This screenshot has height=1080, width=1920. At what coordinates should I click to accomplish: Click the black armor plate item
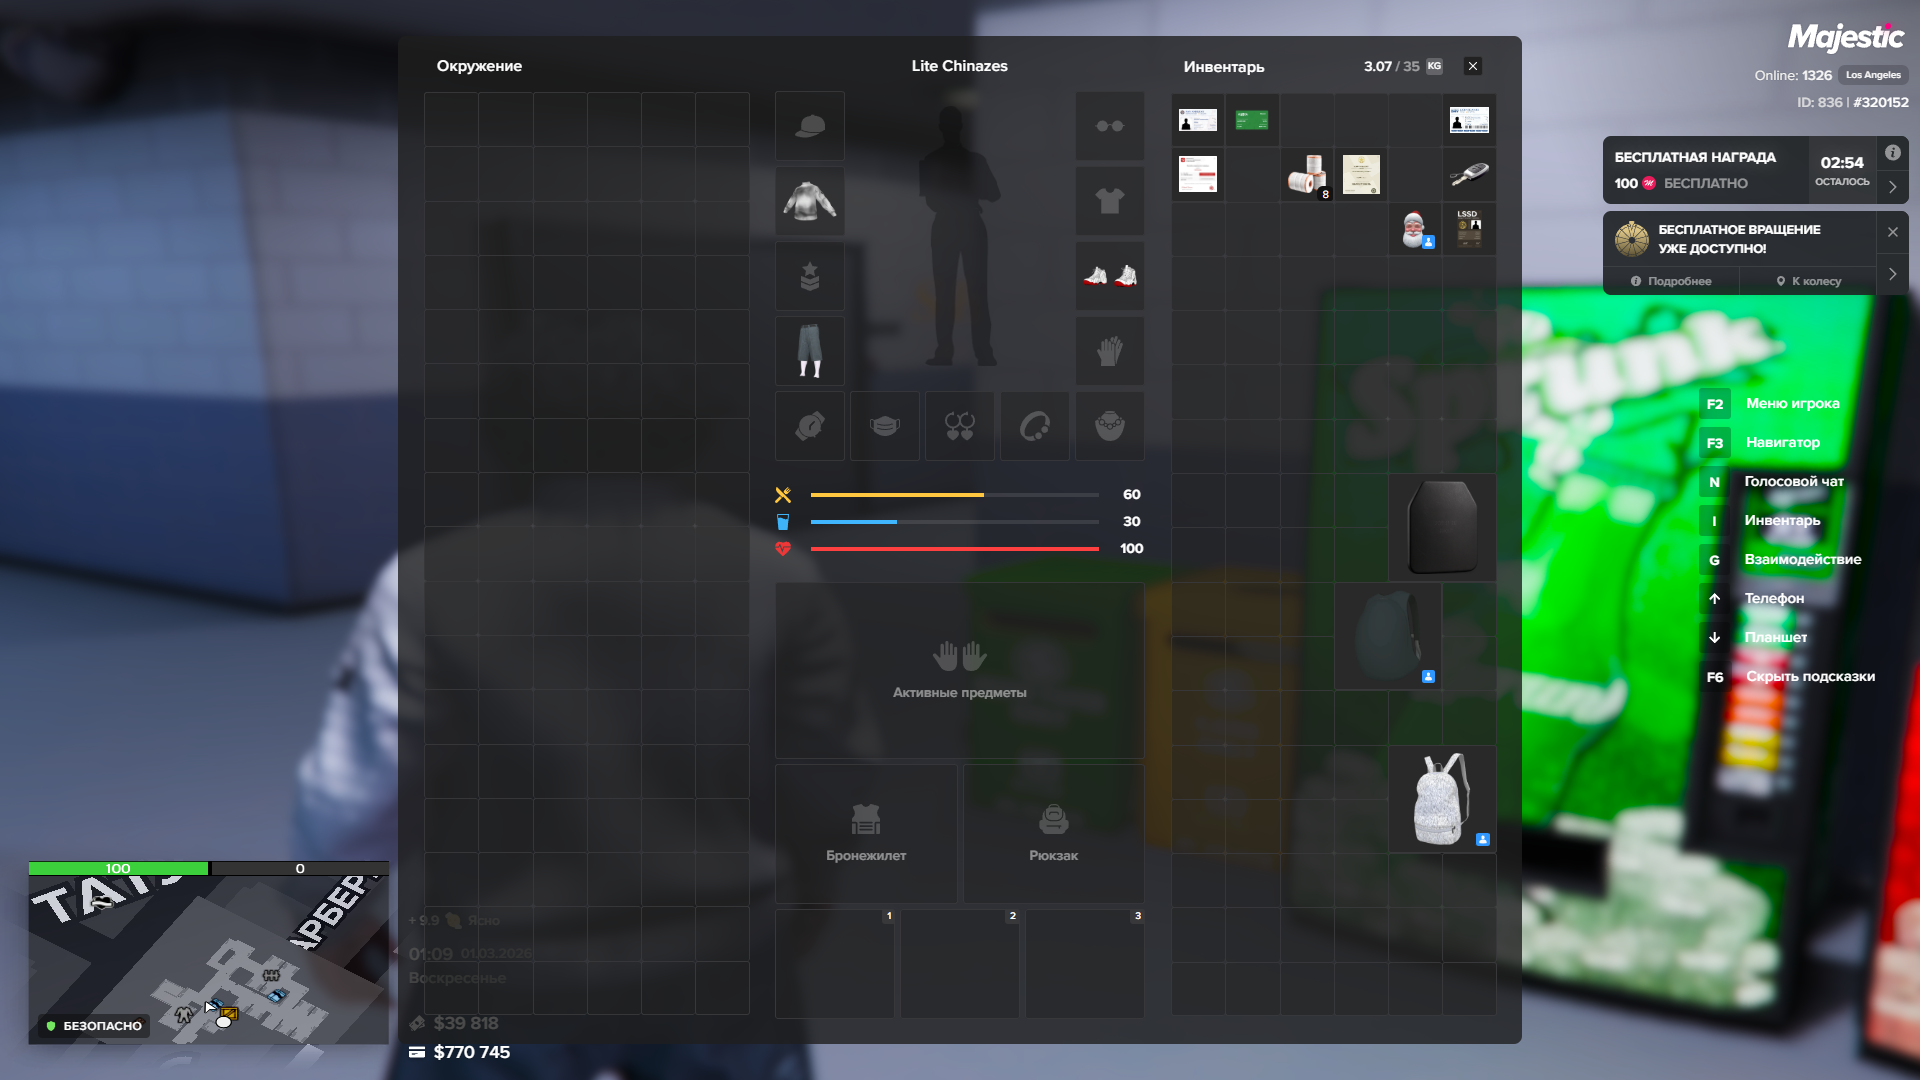1441,527
